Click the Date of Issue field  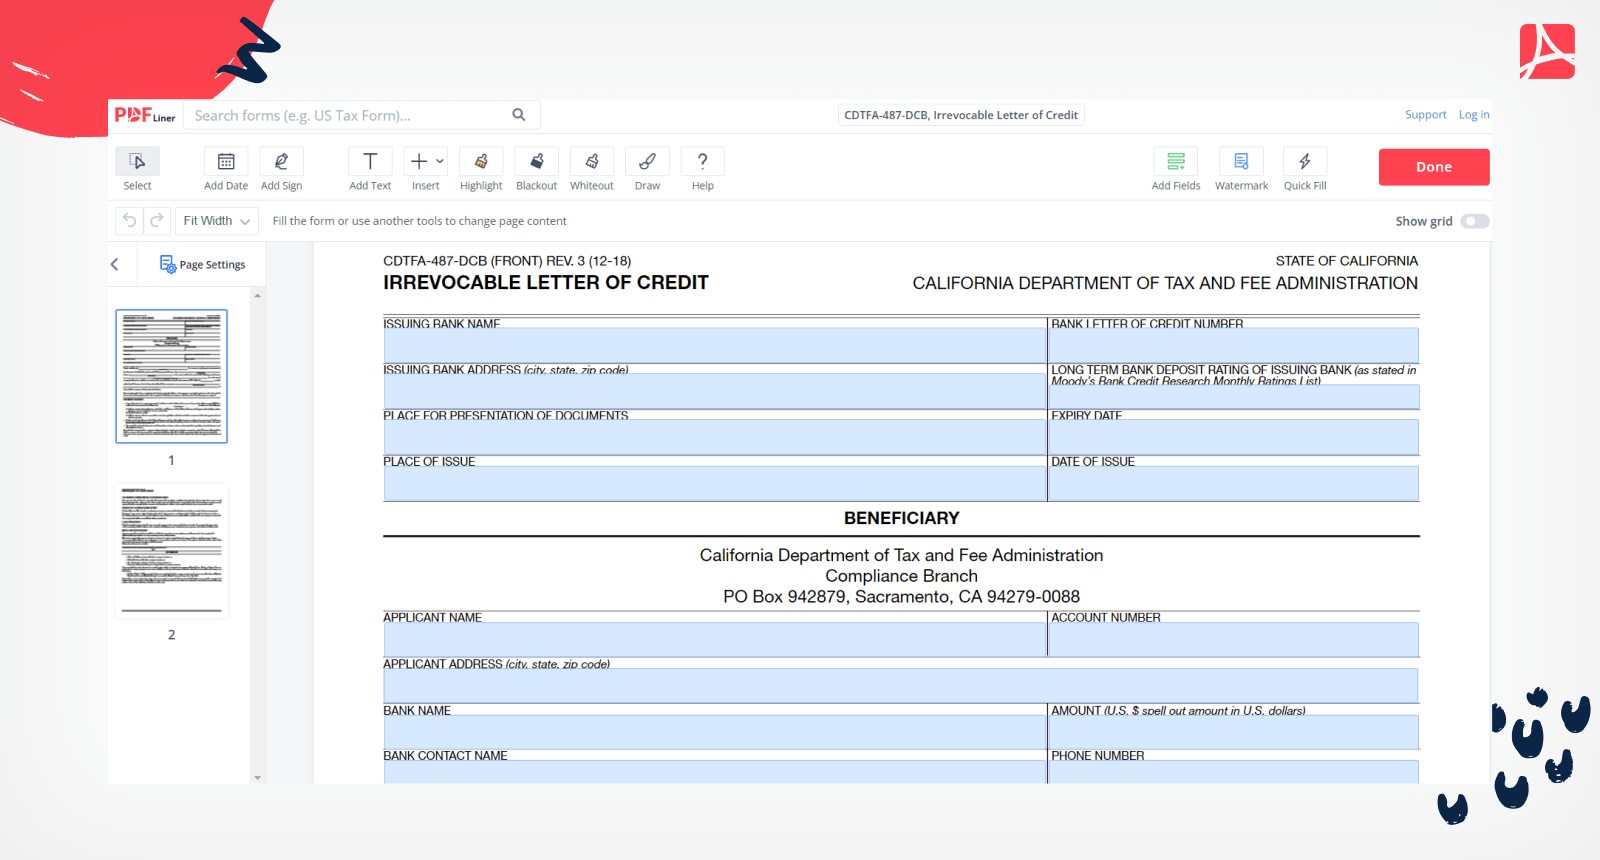tap(1233, 483)
